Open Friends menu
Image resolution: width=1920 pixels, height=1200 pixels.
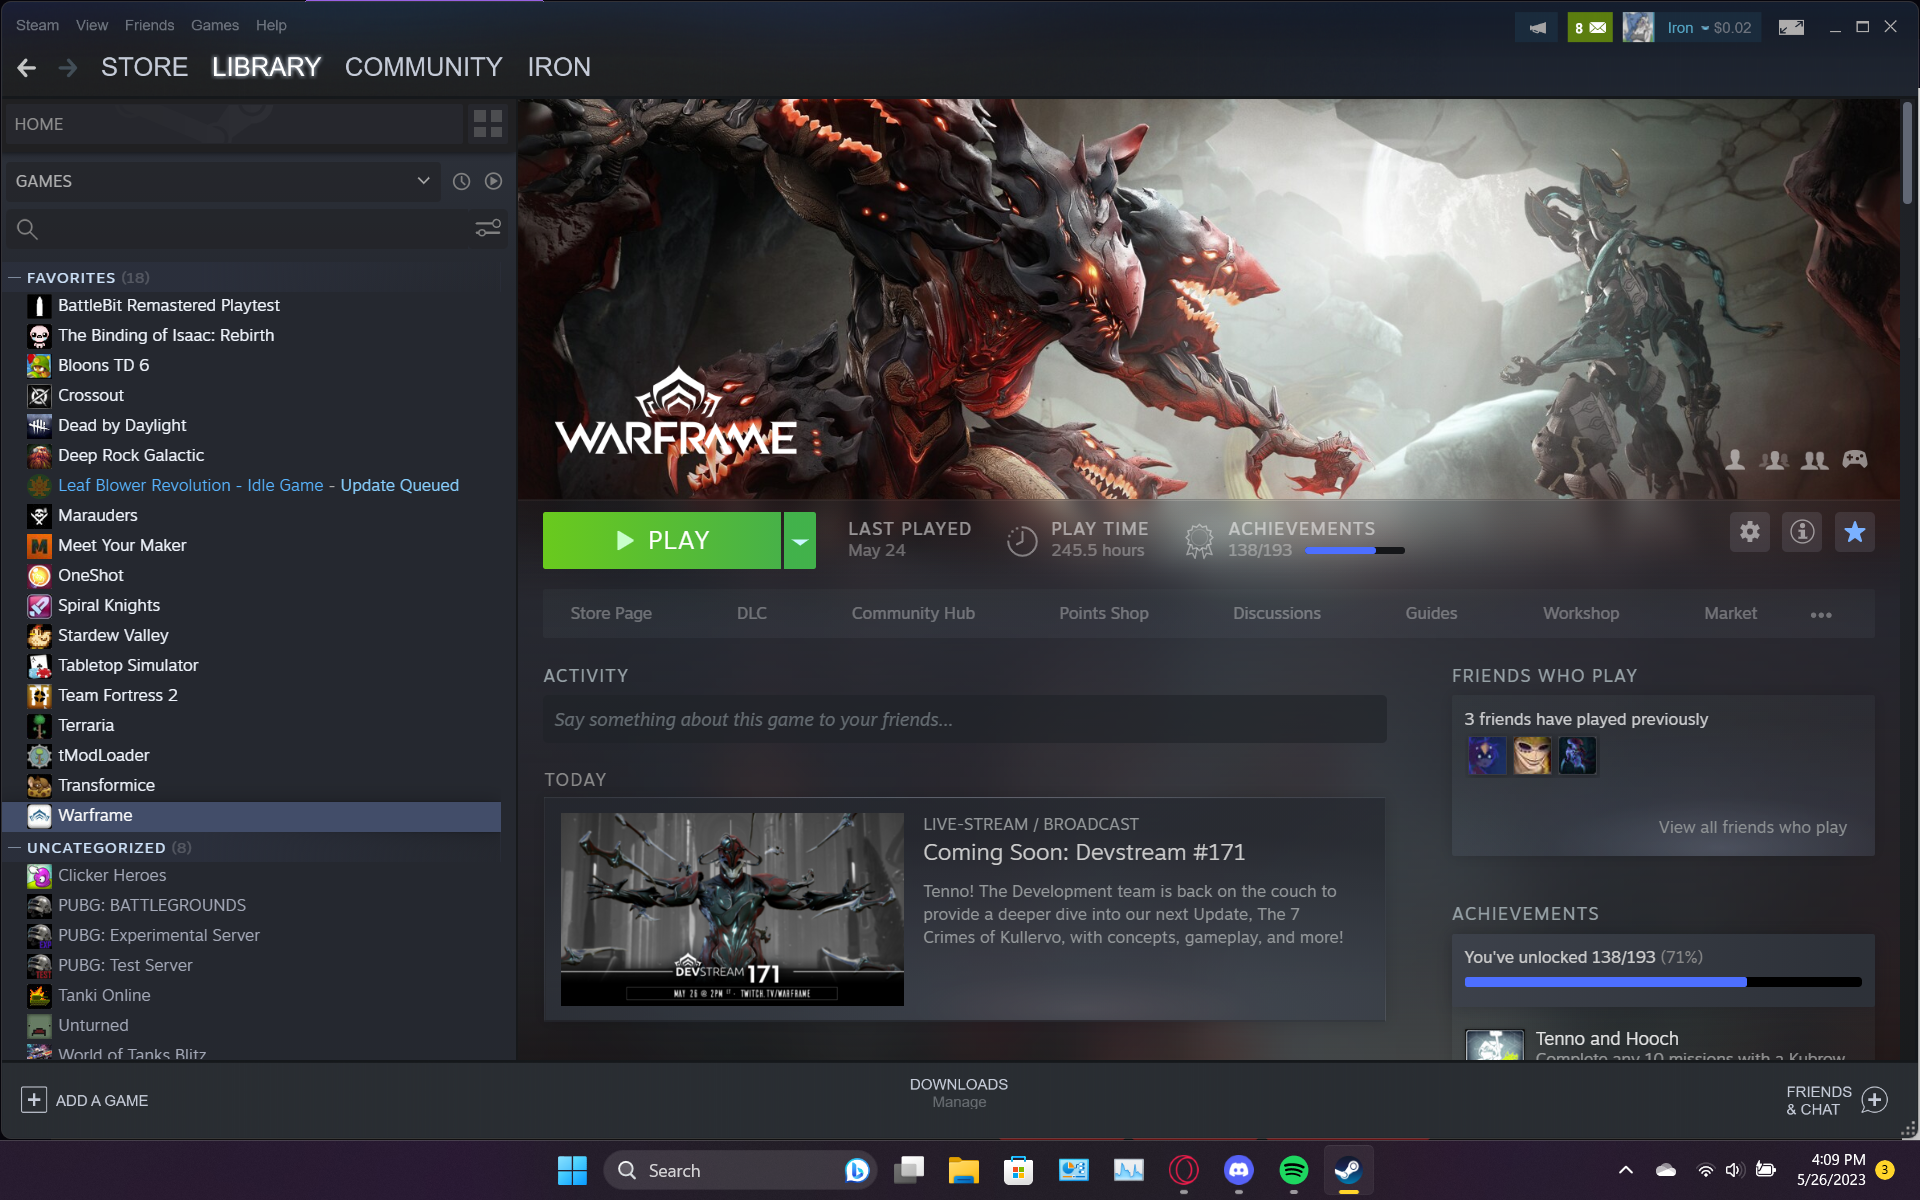pyautogui.click(x=149, y=25)
